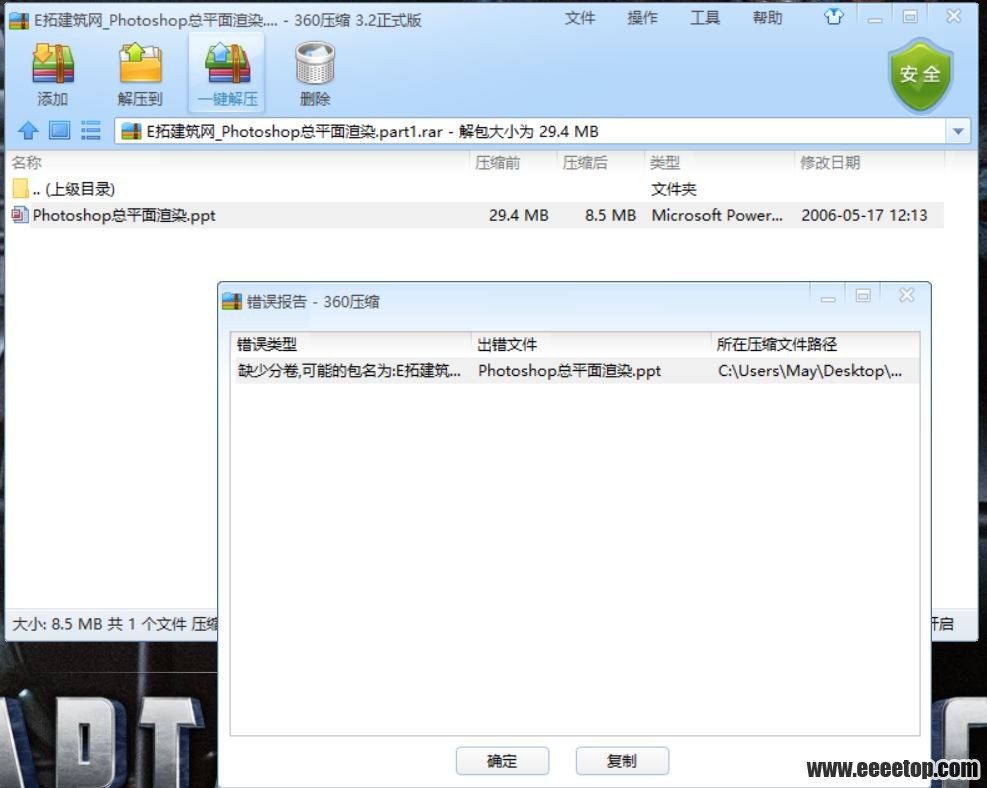Image resolution: width=987 pixels, height=788 pixels.
Task: Click the 2006-05-17 12:13 date cell
Action: [864, 215]
